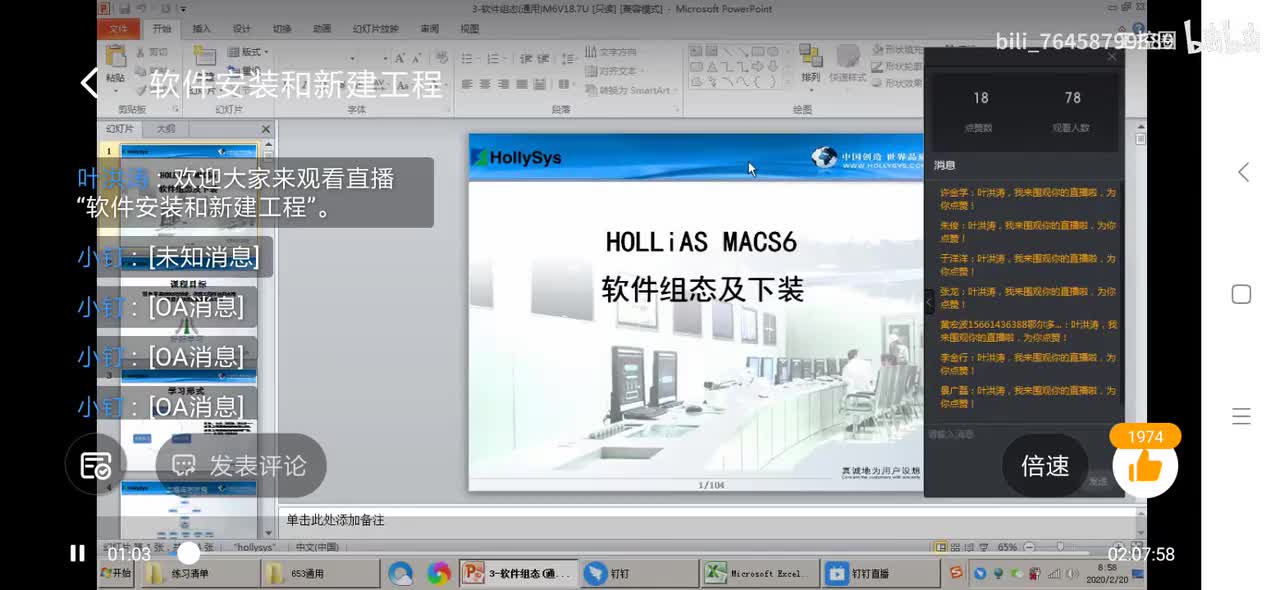Click the PowerPoint help question mark icon
The width and height of the screenshot is (1280, 590).
click(1136, 29)
